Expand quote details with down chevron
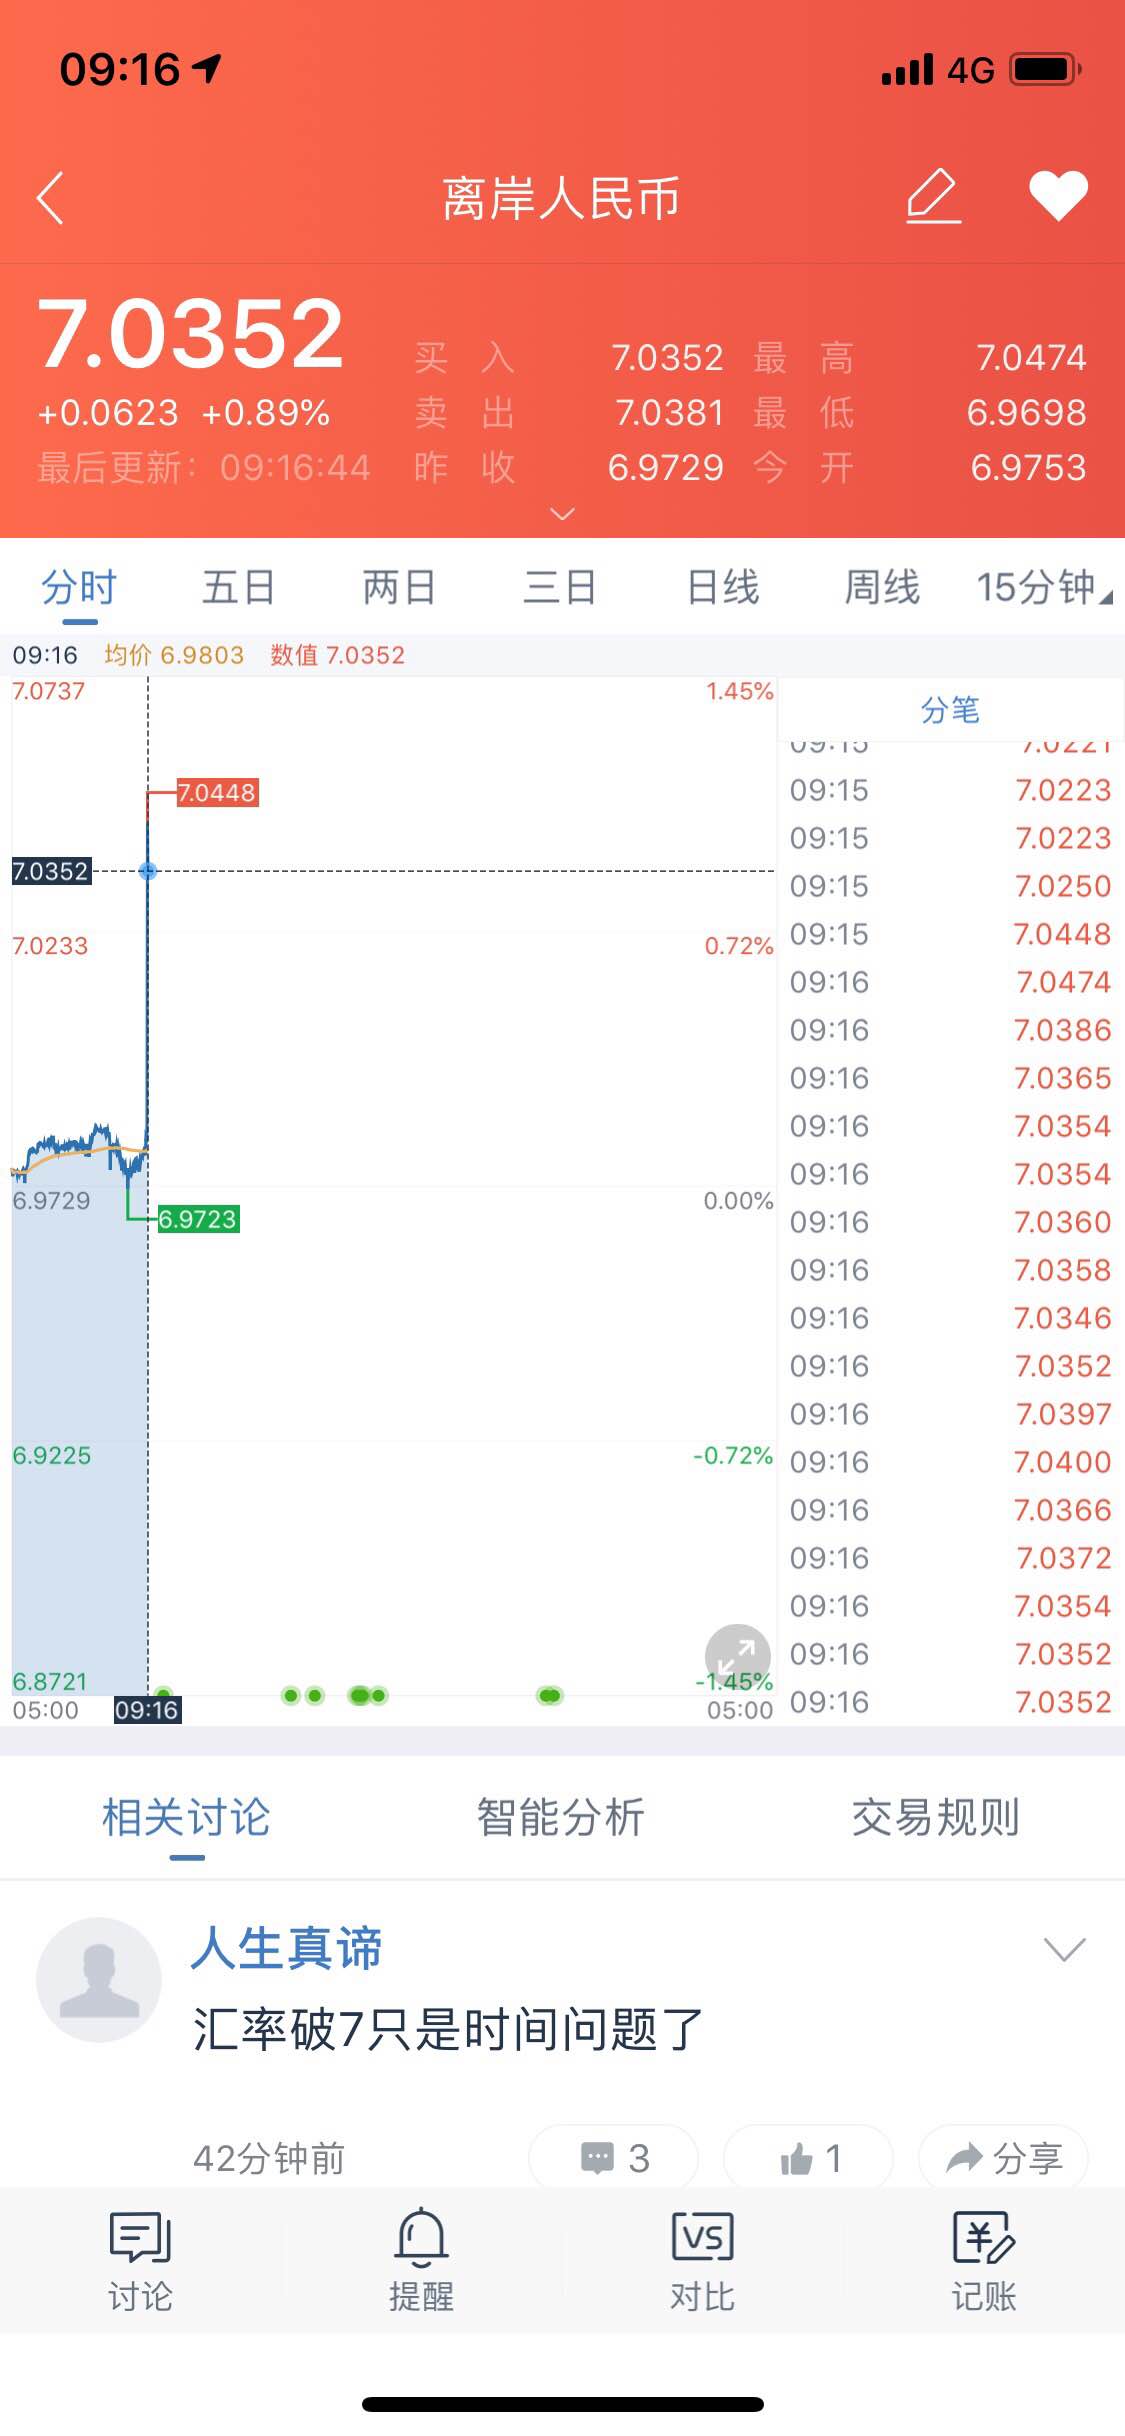 [563, 513]
